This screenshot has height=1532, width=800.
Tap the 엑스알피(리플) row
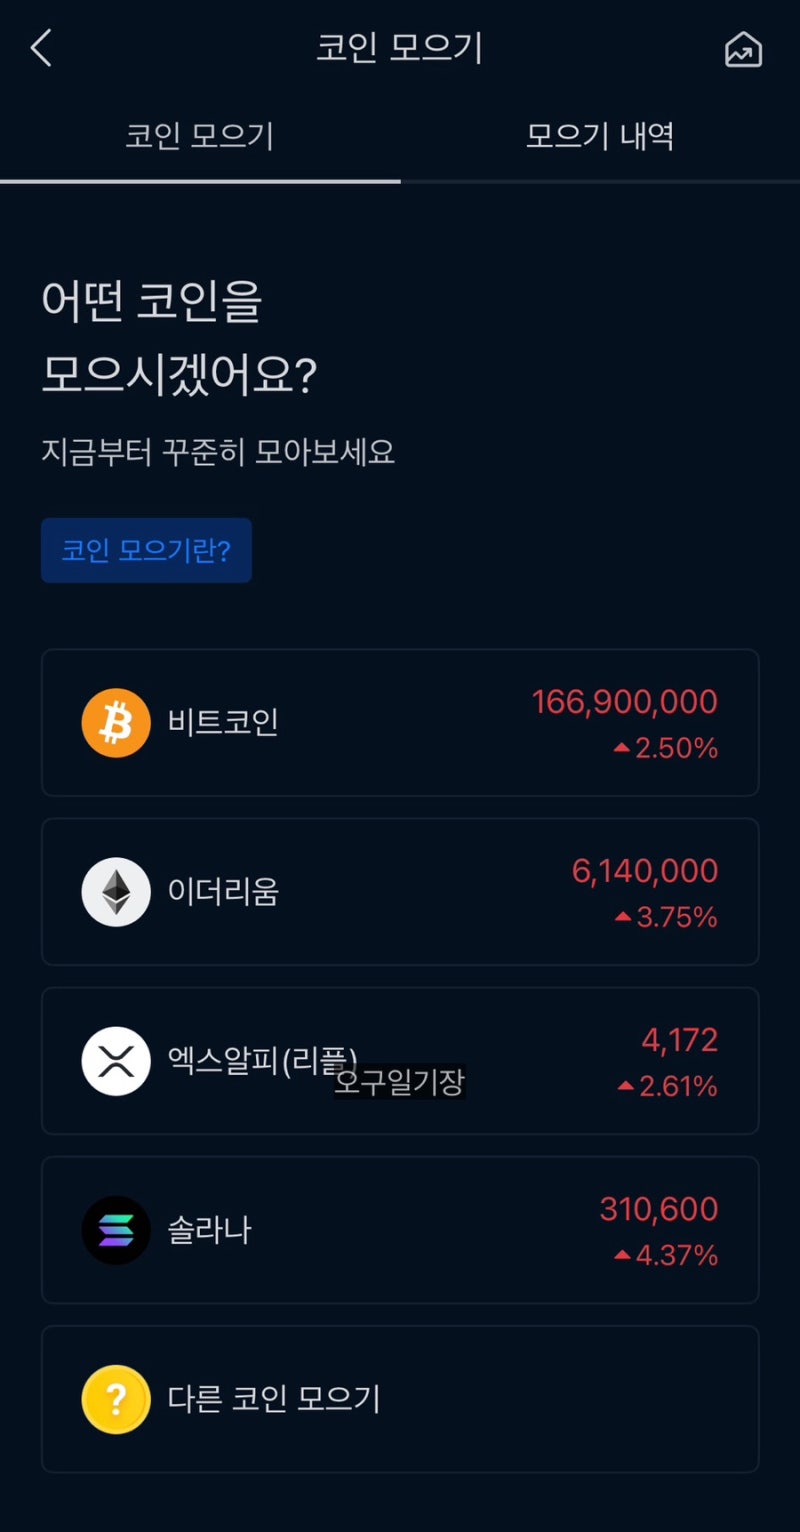click(x=400, y=1061)
